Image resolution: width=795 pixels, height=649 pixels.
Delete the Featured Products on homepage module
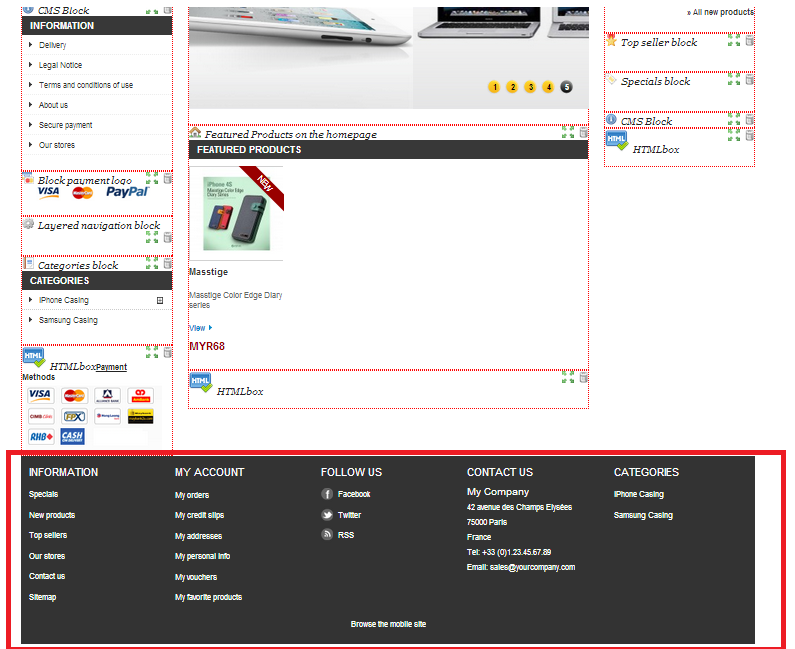click(x=584, y=133)
